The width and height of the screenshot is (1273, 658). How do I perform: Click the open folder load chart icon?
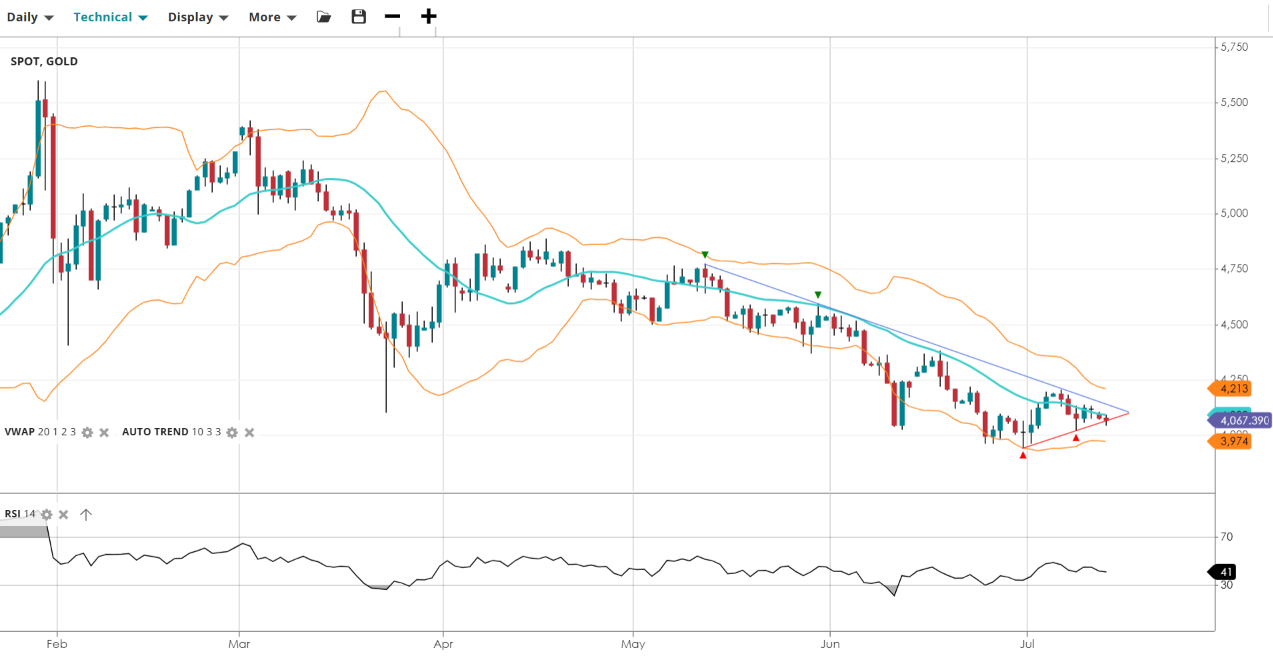click(323, 17)
